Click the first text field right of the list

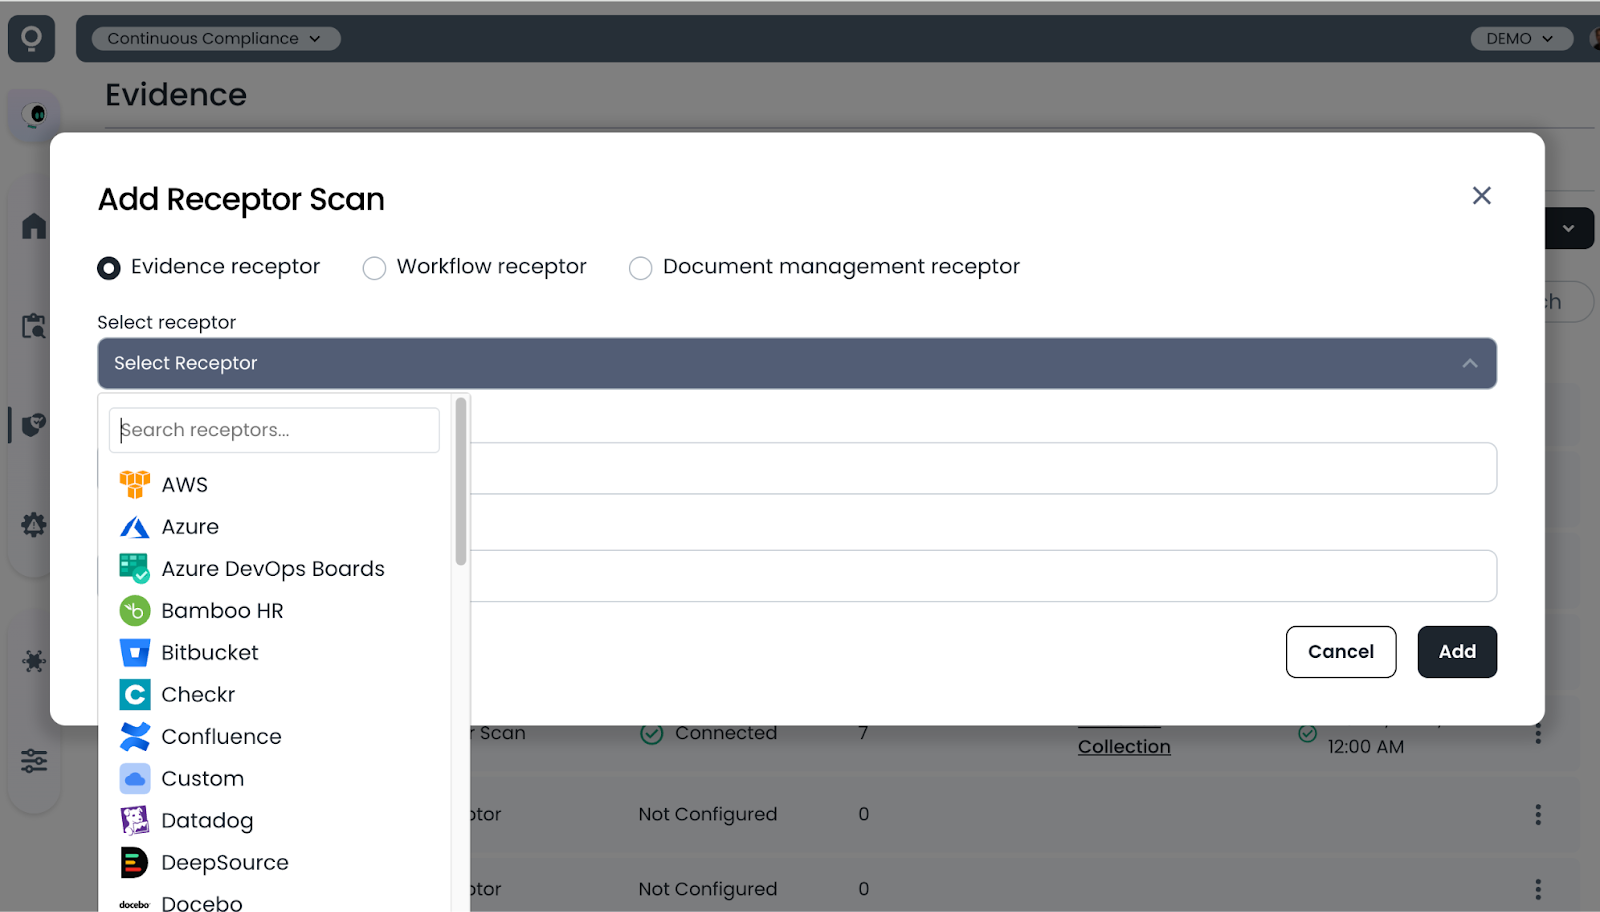[x=983, y=468]
